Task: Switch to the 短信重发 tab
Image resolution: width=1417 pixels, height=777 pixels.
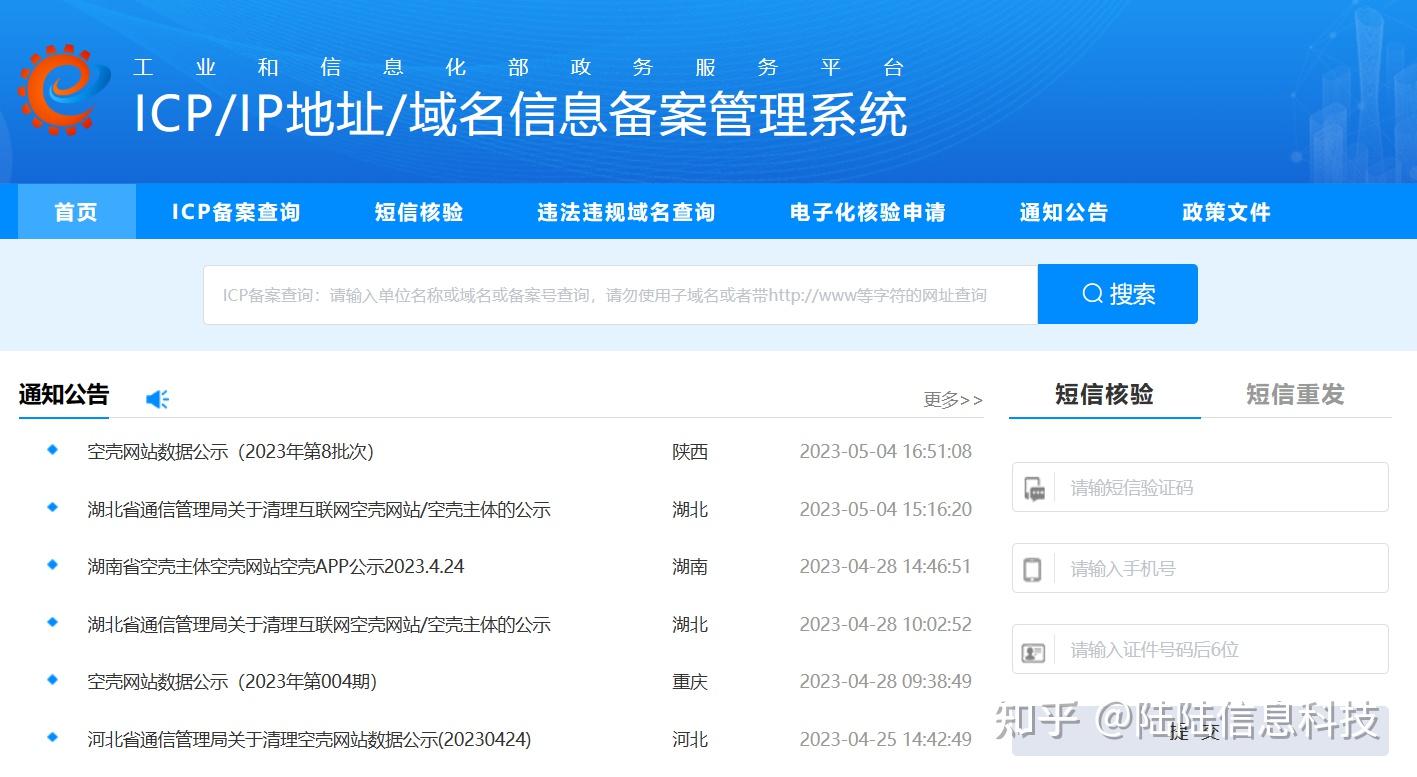Action: (x=1295, y=394)
